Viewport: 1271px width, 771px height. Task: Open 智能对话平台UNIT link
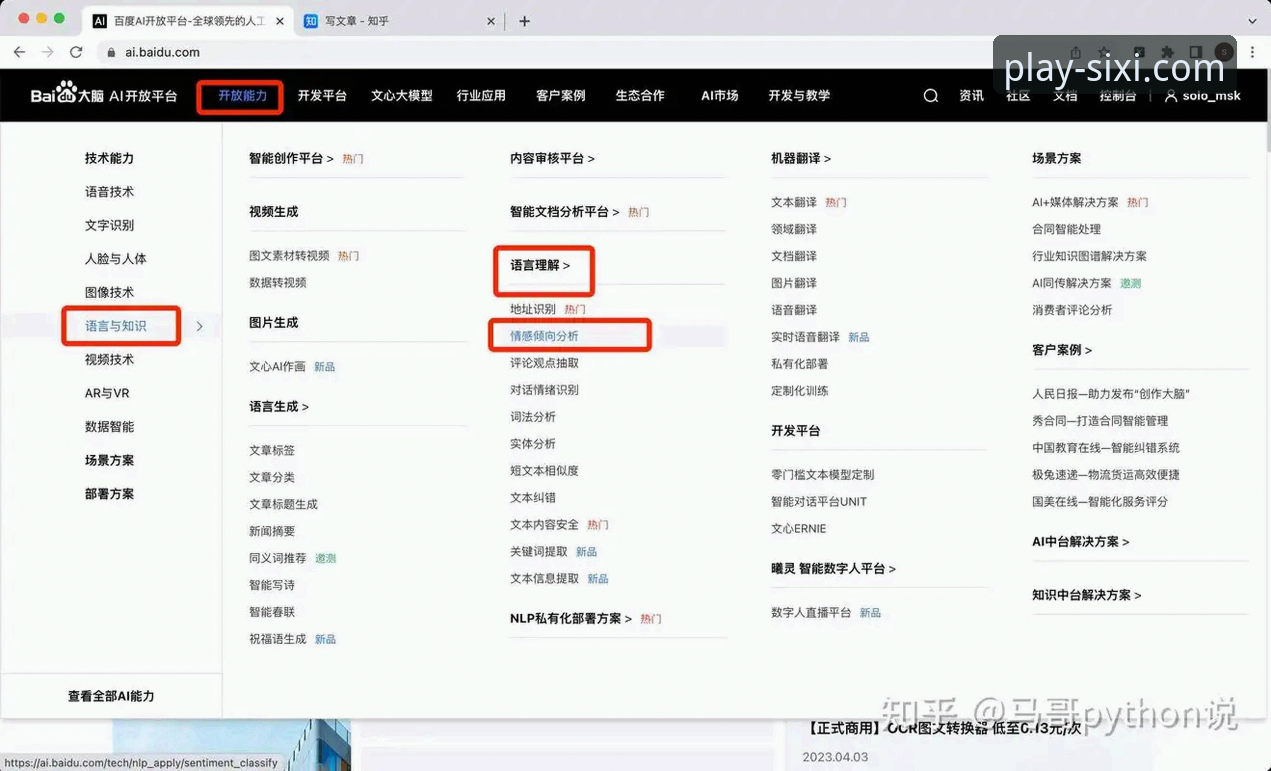coord(819,502)
